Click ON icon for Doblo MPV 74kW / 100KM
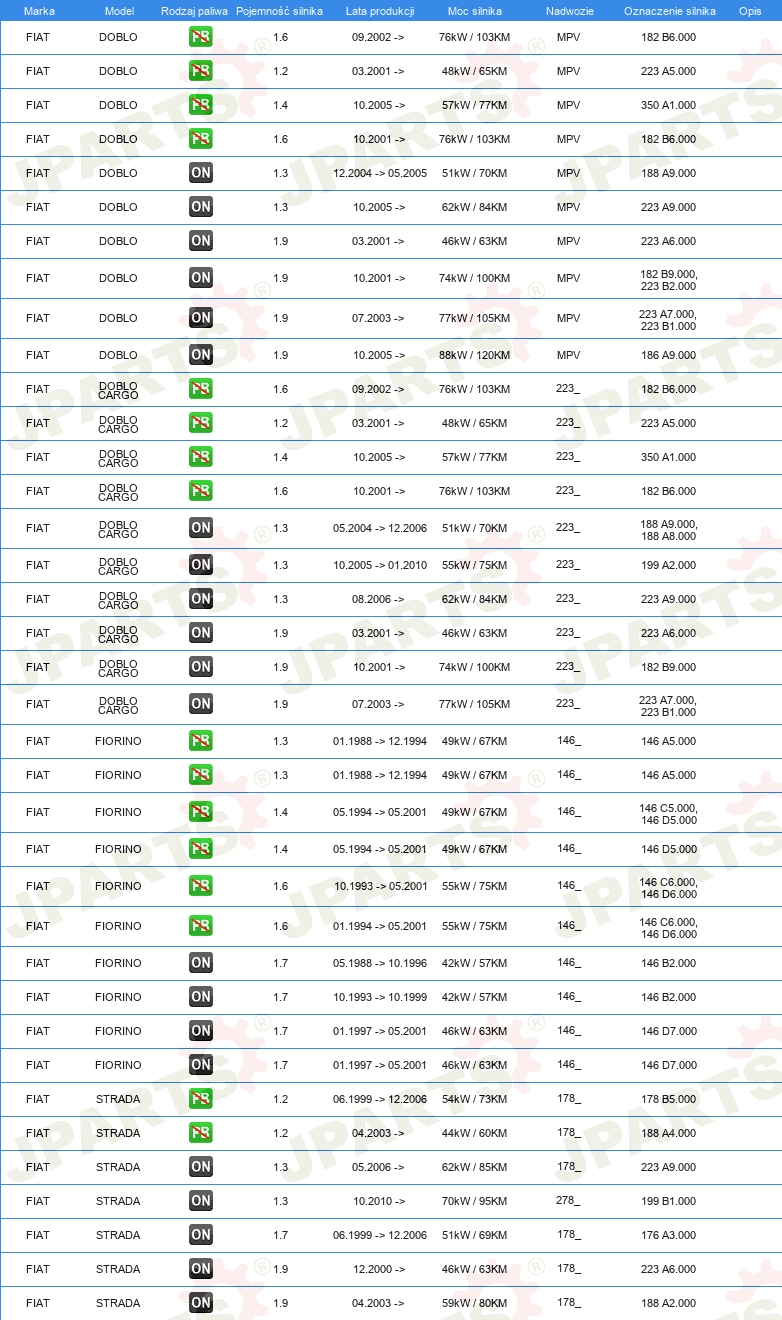The height and width of the screenshot is (1320, 782). coord(201,278)
